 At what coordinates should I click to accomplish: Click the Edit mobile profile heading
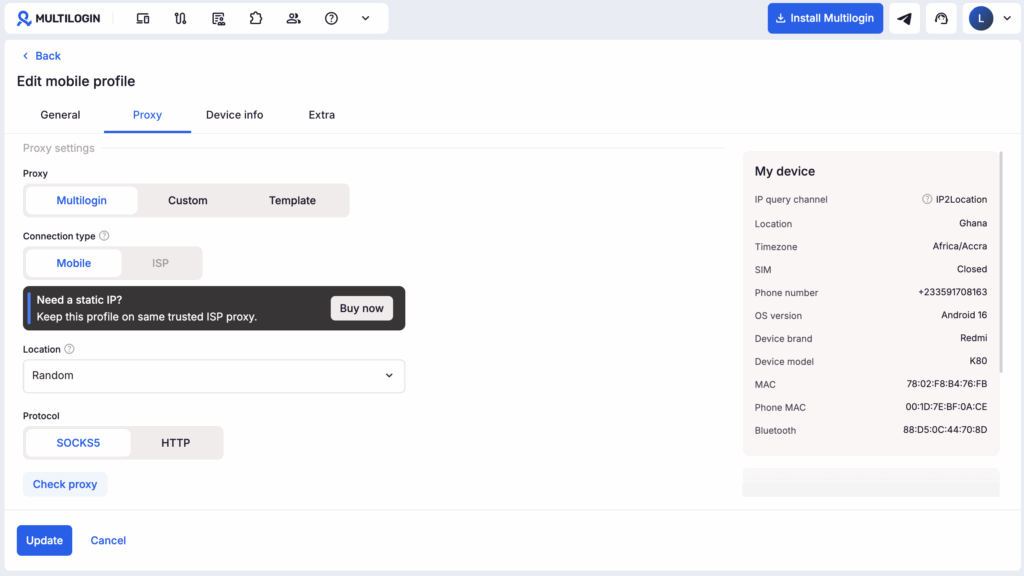coord(76,82)
